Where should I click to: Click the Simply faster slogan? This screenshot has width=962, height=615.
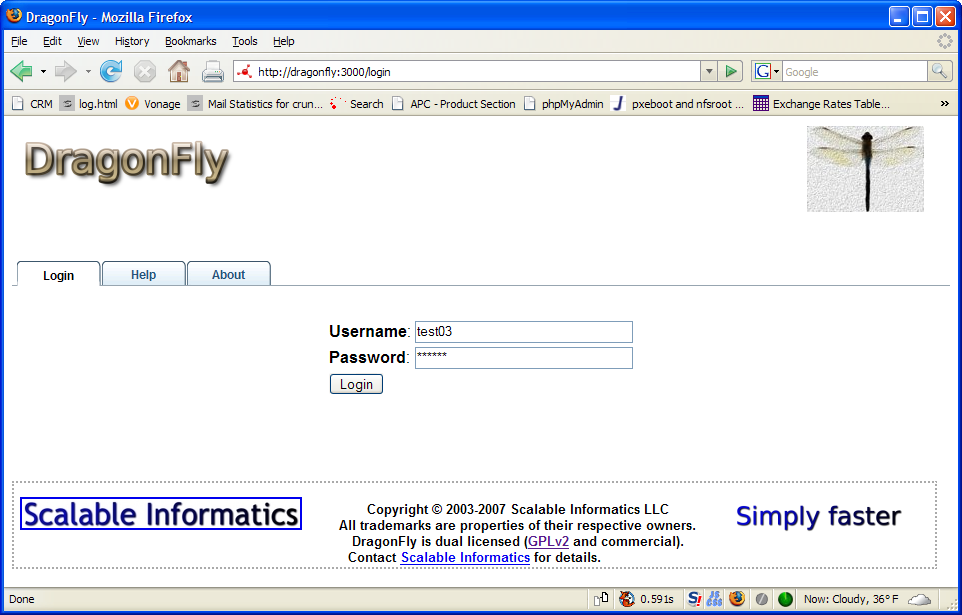pos(818,516)
